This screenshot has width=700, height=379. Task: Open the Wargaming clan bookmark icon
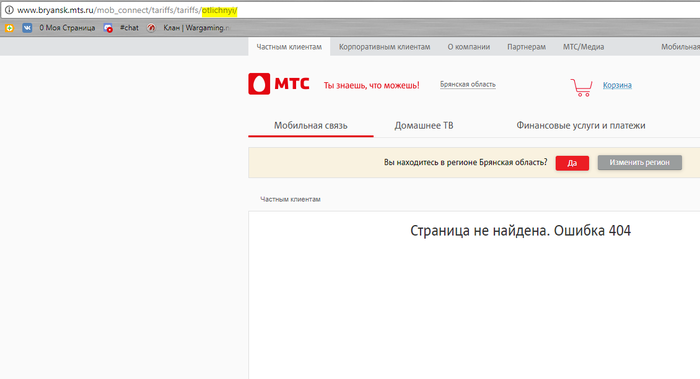151,28
